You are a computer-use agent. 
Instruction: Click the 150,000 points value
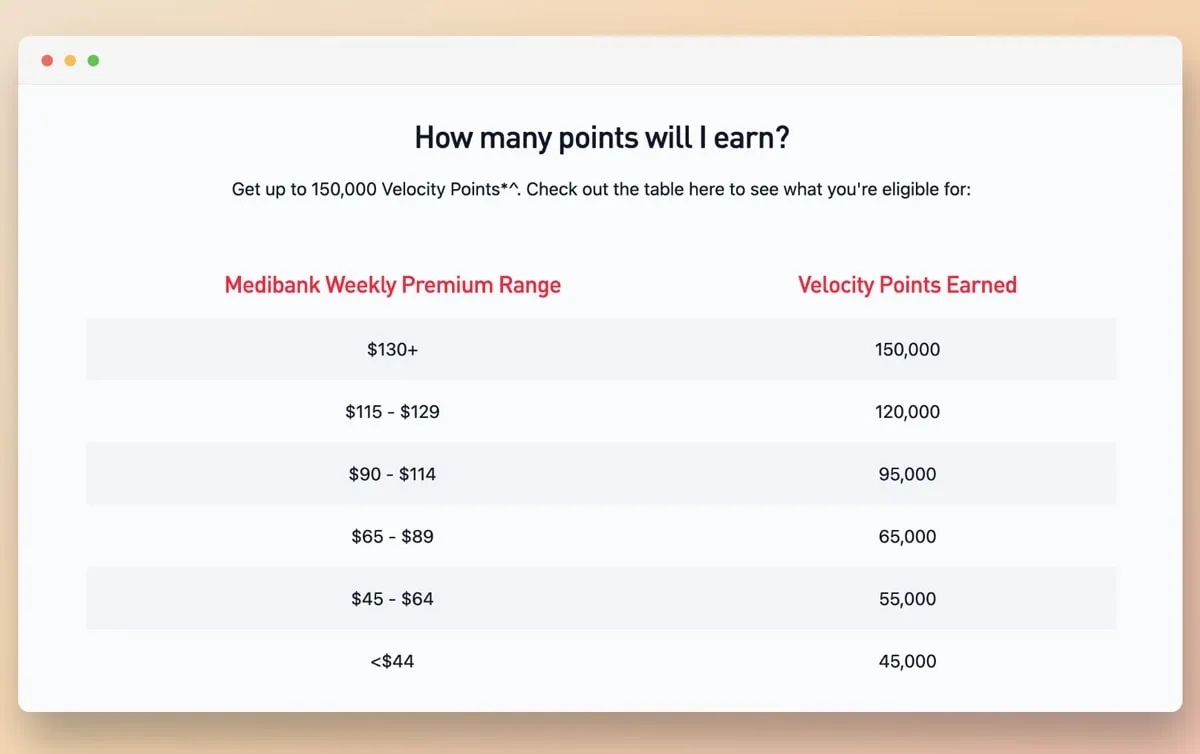coord(908,350)
